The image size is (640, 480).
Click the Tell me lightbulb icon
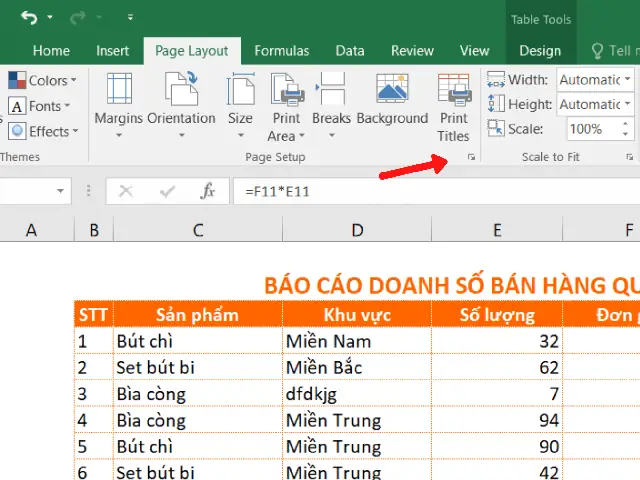pos(597,51)
